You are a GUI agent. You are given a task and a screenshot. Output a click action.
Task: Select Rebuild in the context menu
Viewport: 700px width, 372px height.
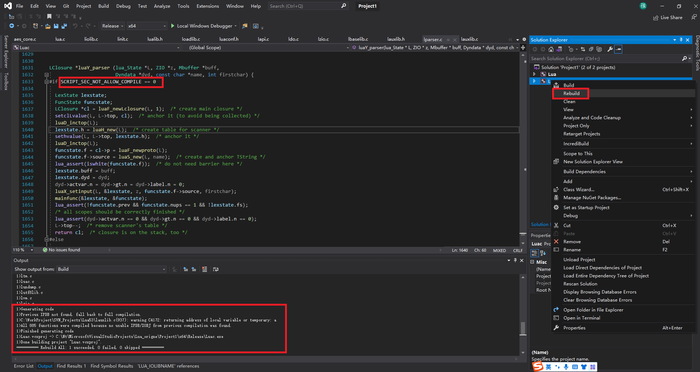click(x=571, y=93)
